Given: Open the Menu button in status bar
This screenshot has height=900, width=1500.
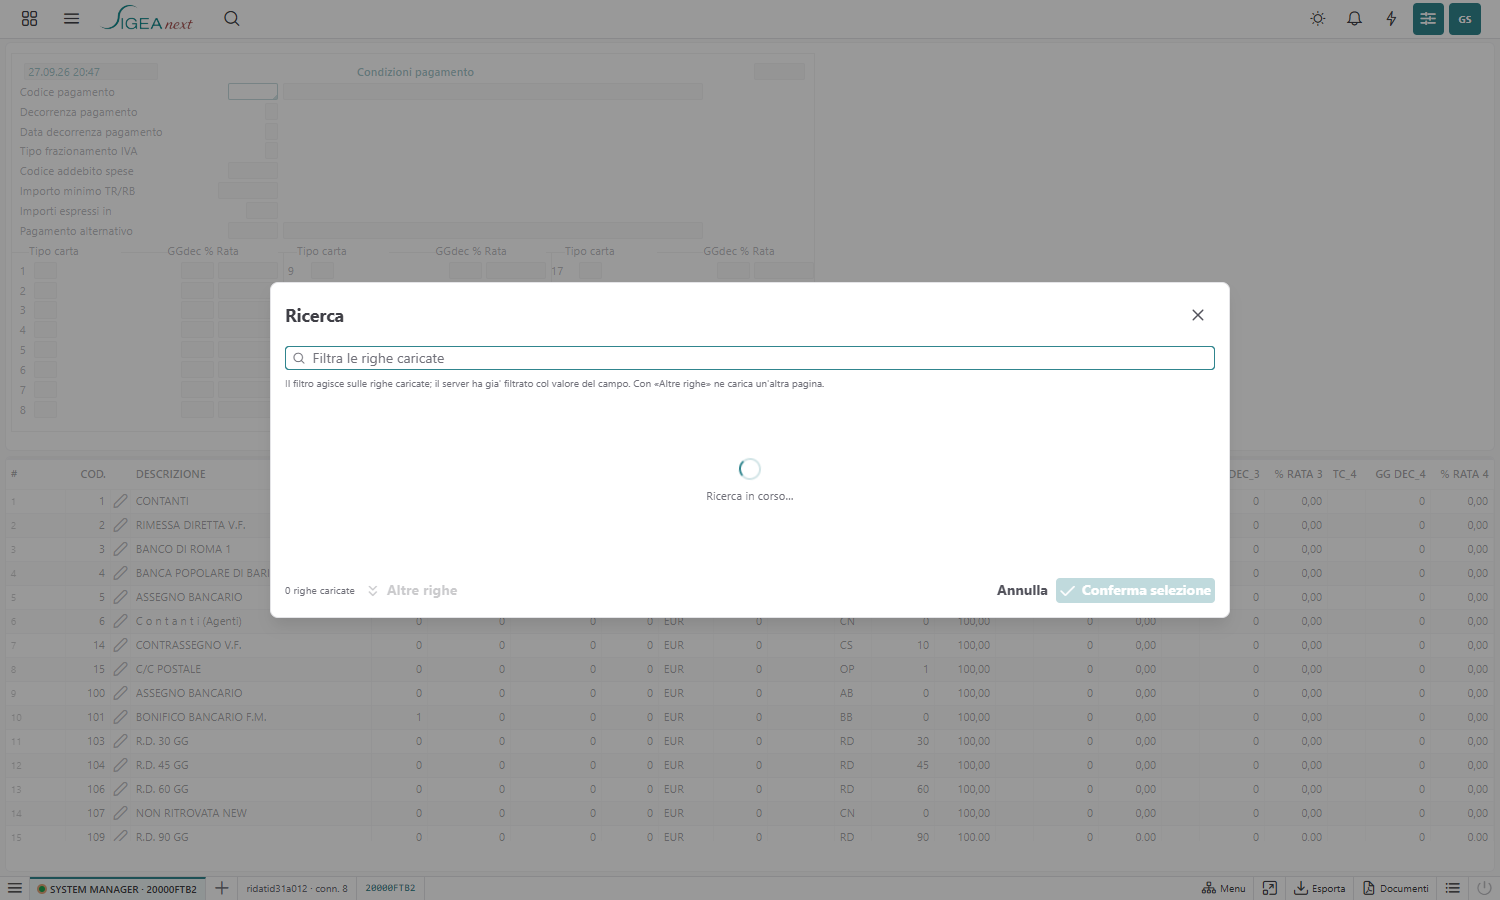Looking at the screenshot, I should pos(1224,888).
